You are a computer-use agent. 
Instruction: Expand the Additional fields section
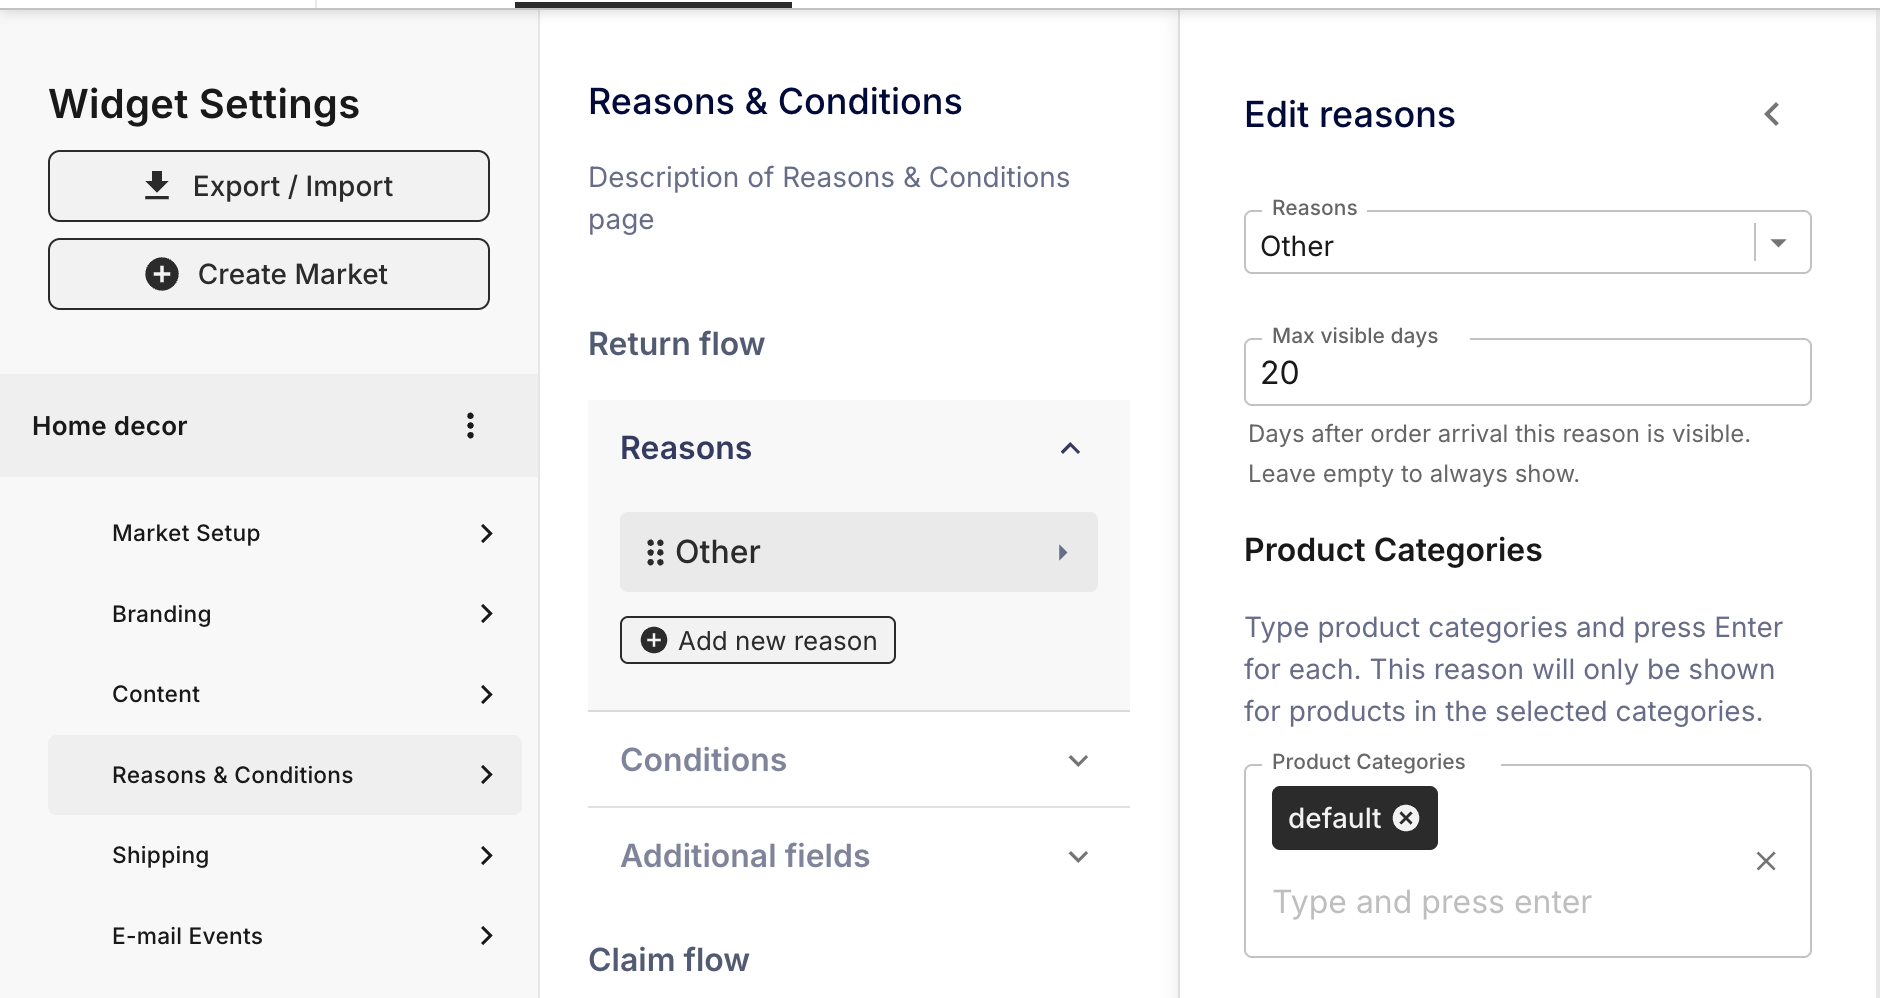[1078, 857]
